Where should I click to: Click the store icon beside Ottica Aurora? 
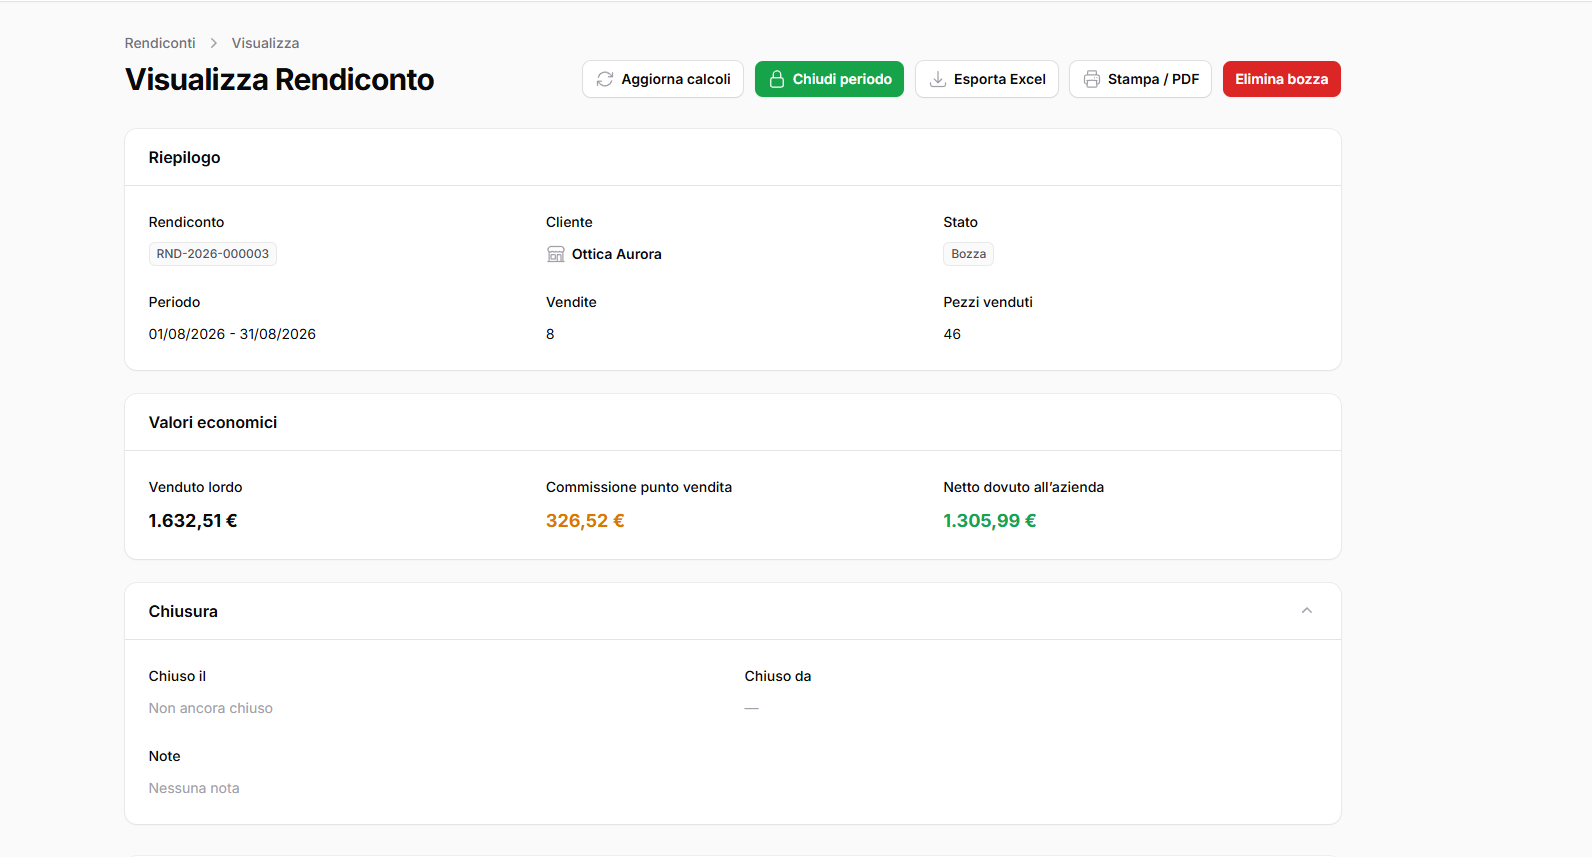(x=556, y=254)
